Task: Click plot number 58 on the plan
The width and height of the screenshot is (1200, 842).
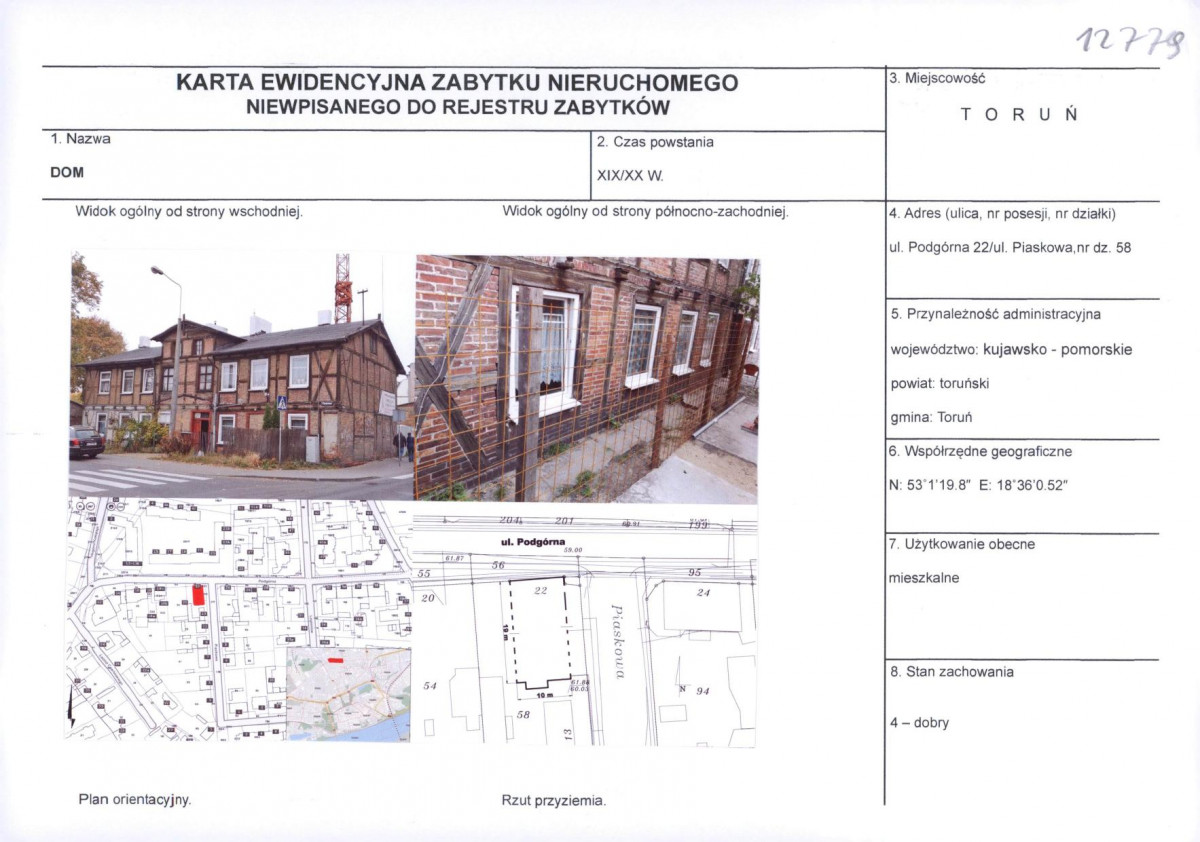Action: [523, 715]
